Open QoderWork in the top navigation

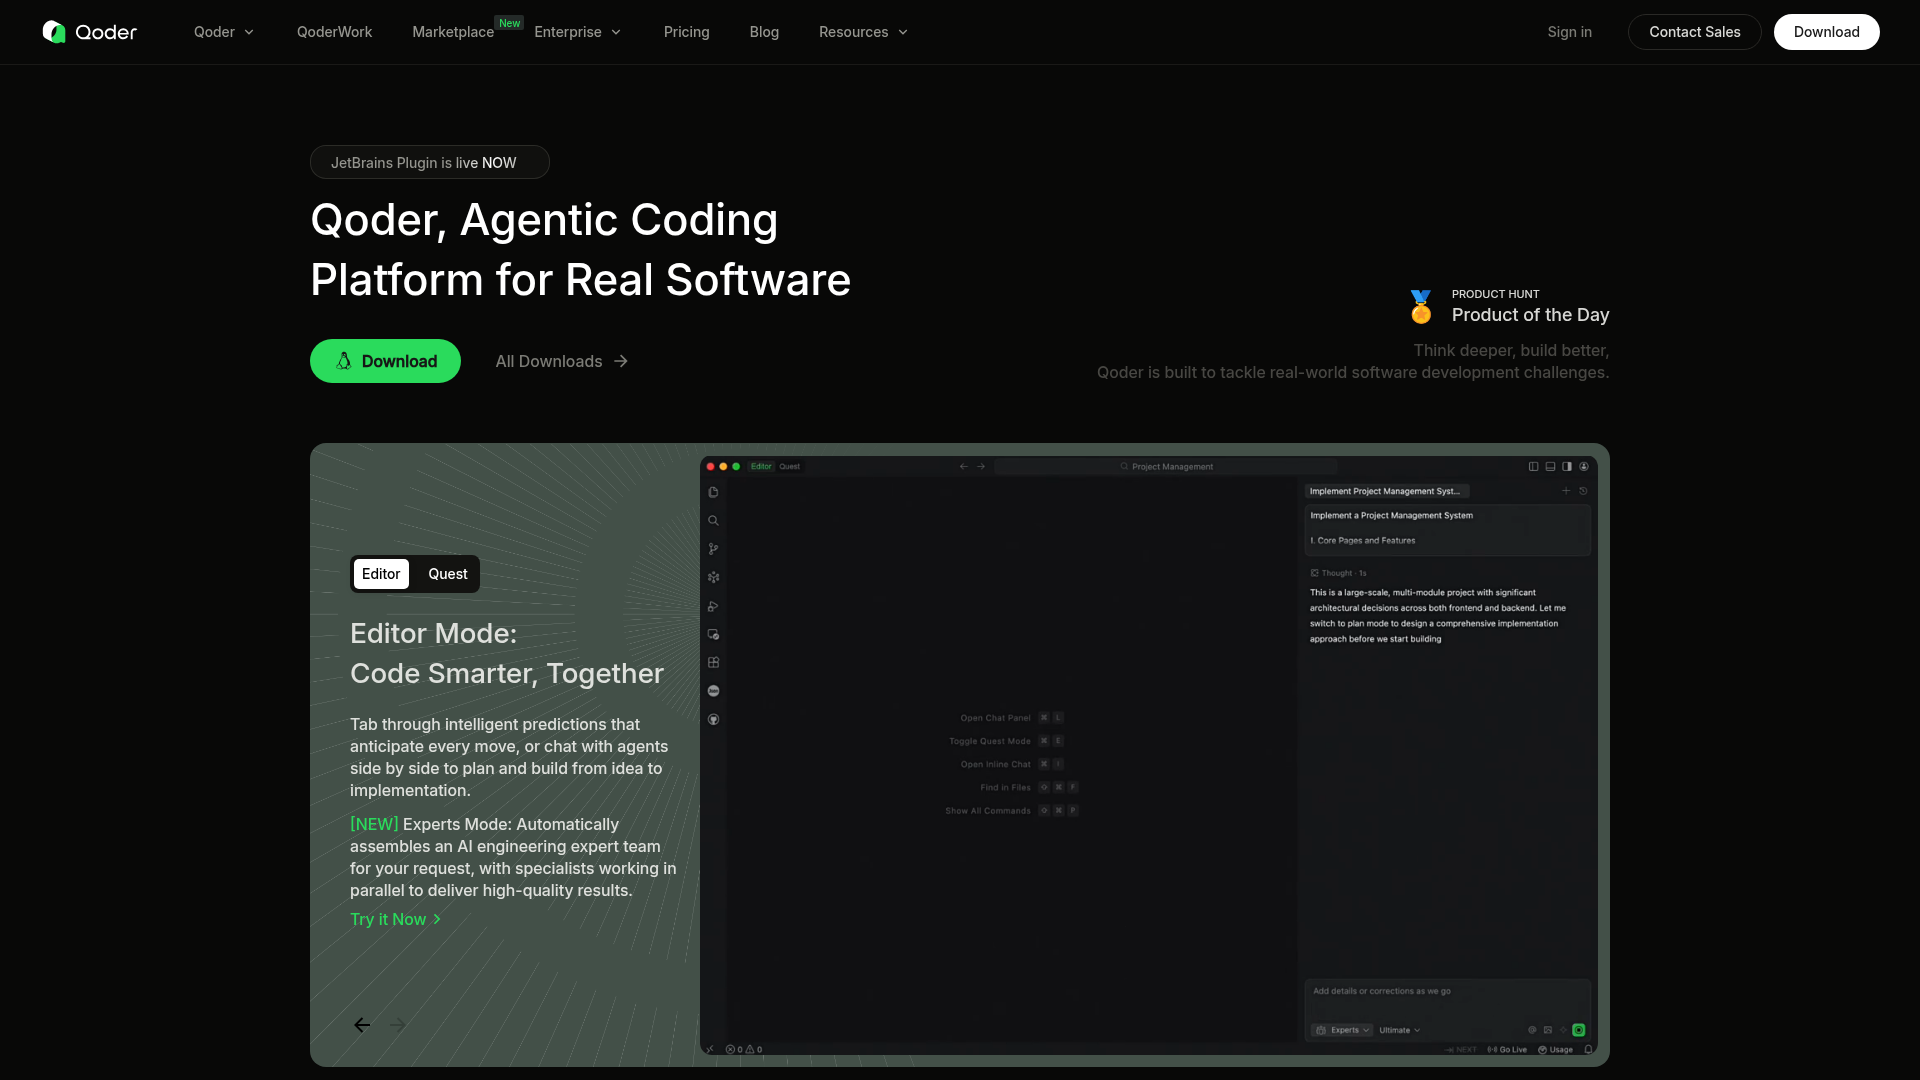pyautogui.click(x=334, y=32)
